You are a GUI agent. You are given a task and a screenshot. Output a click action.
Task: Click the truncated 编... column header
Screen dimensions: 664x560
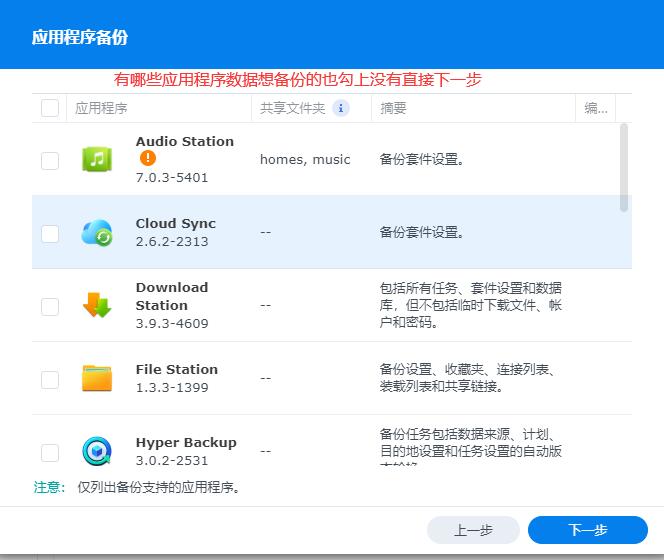pos(596,108)
